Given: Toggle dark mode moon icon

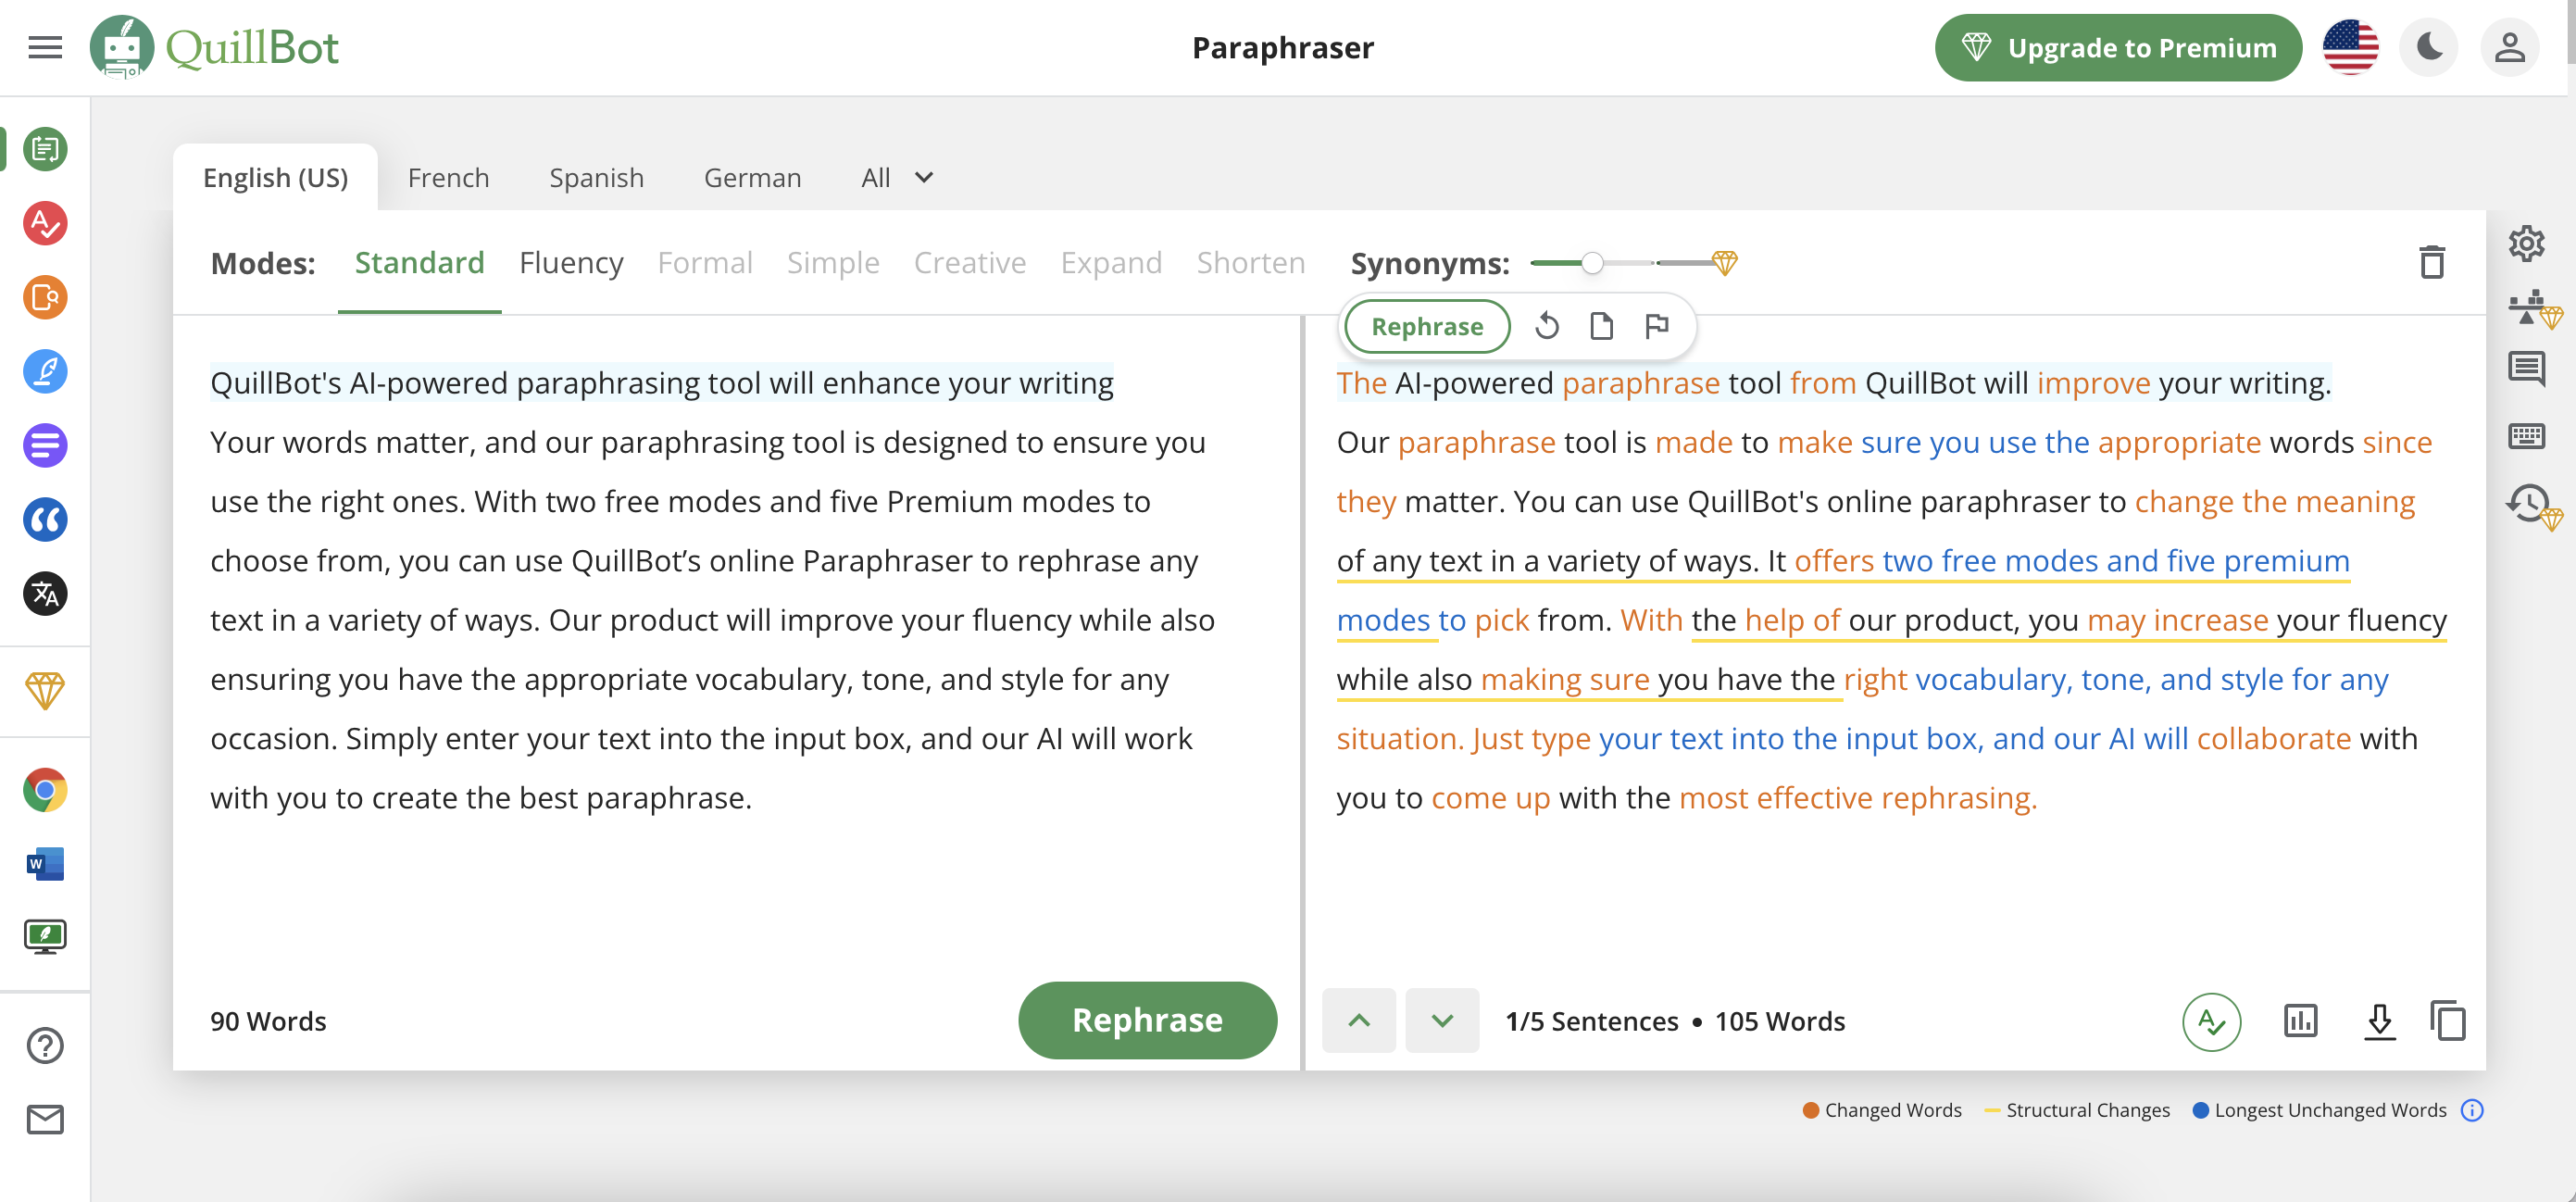Looking at the screenshot, I should [2429, 47].
